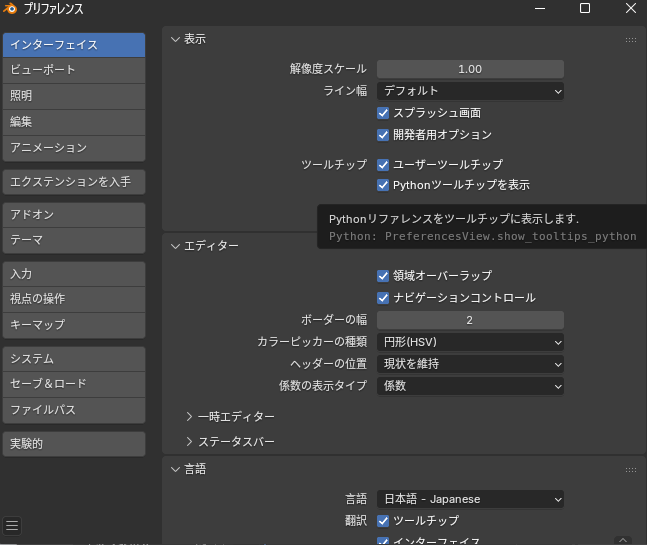The width and height of the screenshot is (647, 545).
Task: Click the ボーダーの幅 value field
Action: click(470, 321)
